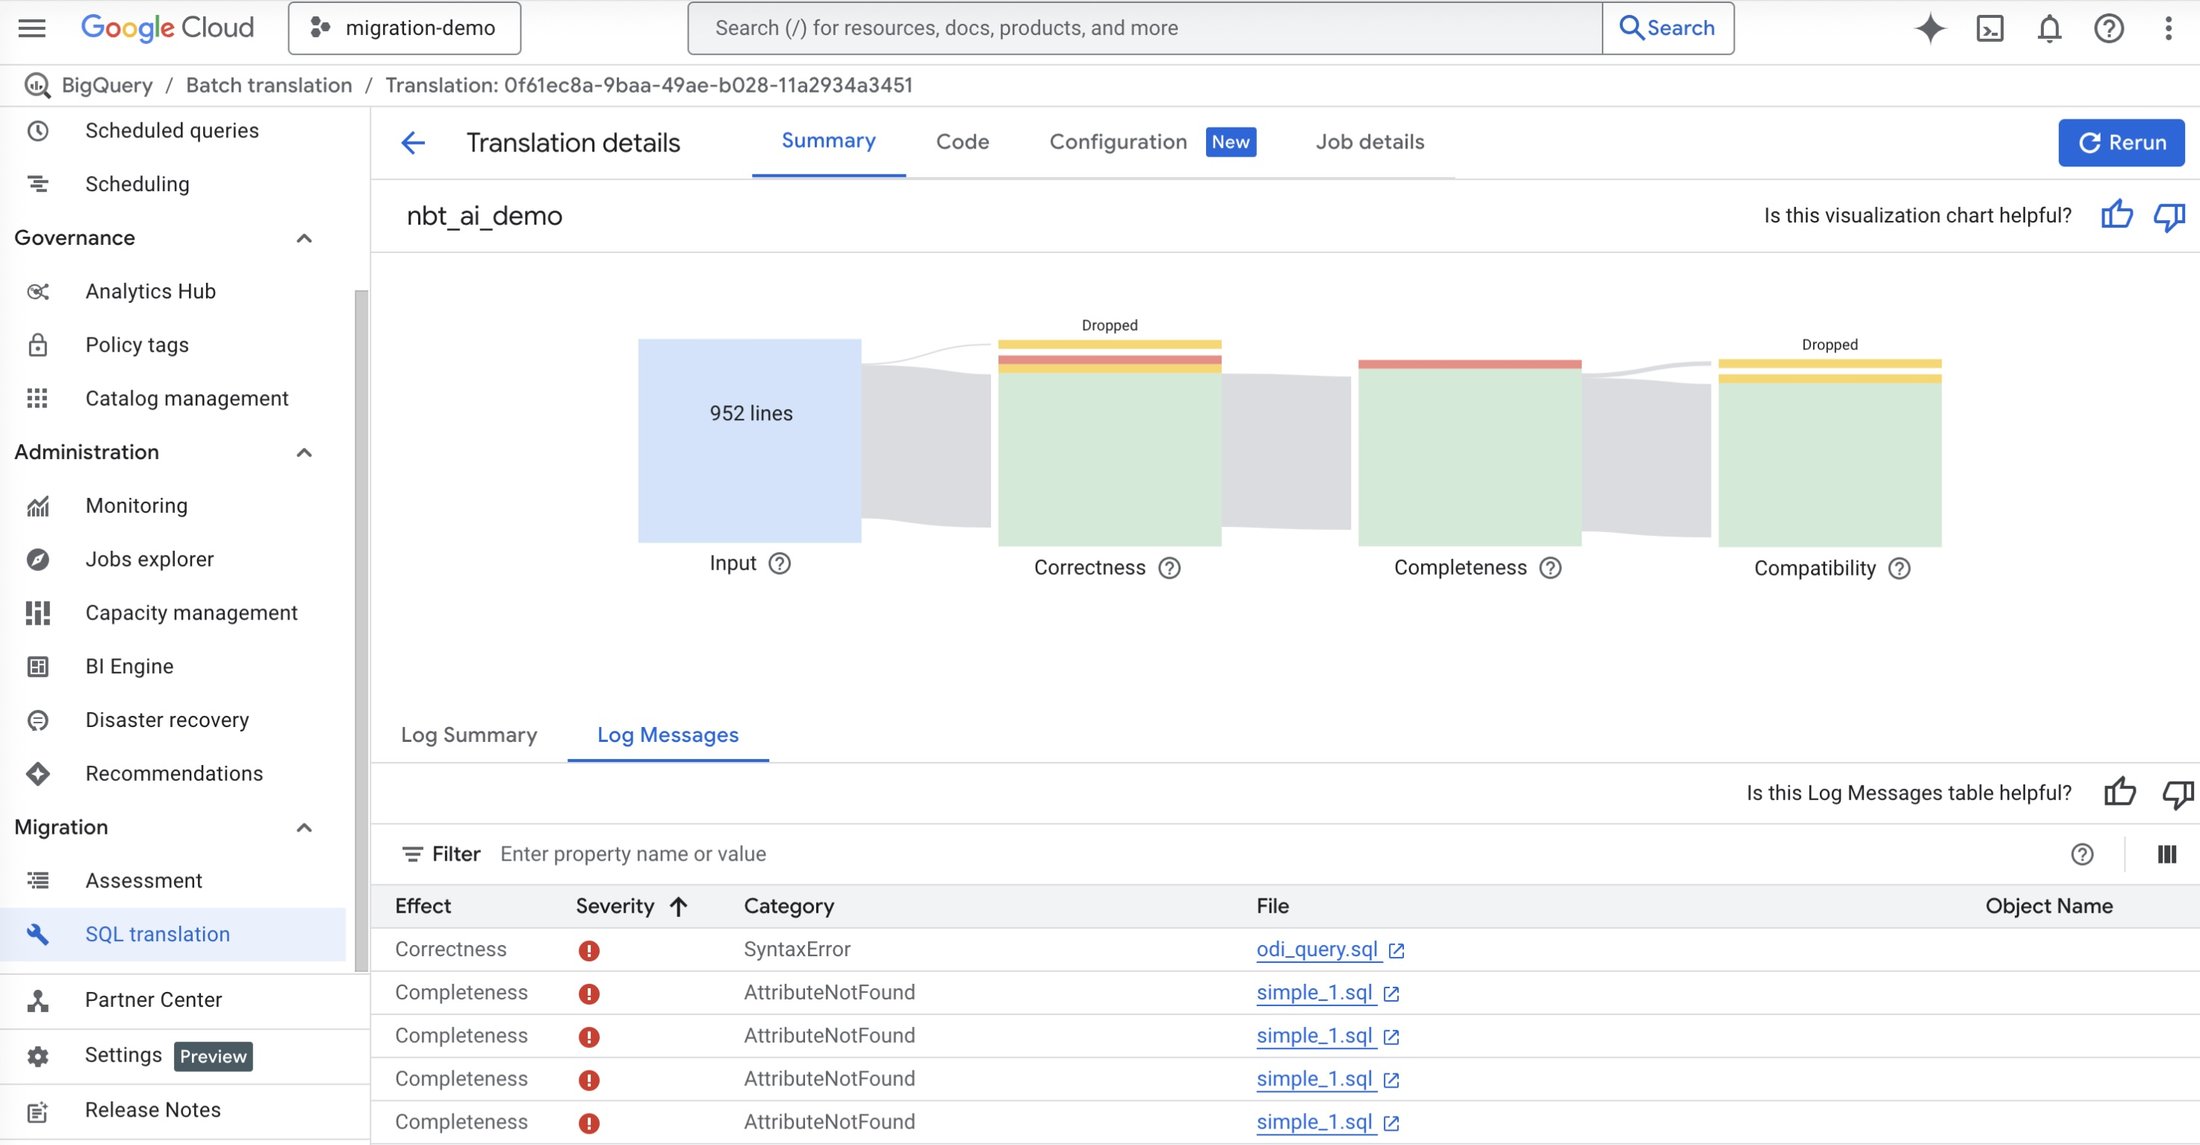Click the sidebar vertical scrollbar

pyautogui.click(x=361, y=630)
